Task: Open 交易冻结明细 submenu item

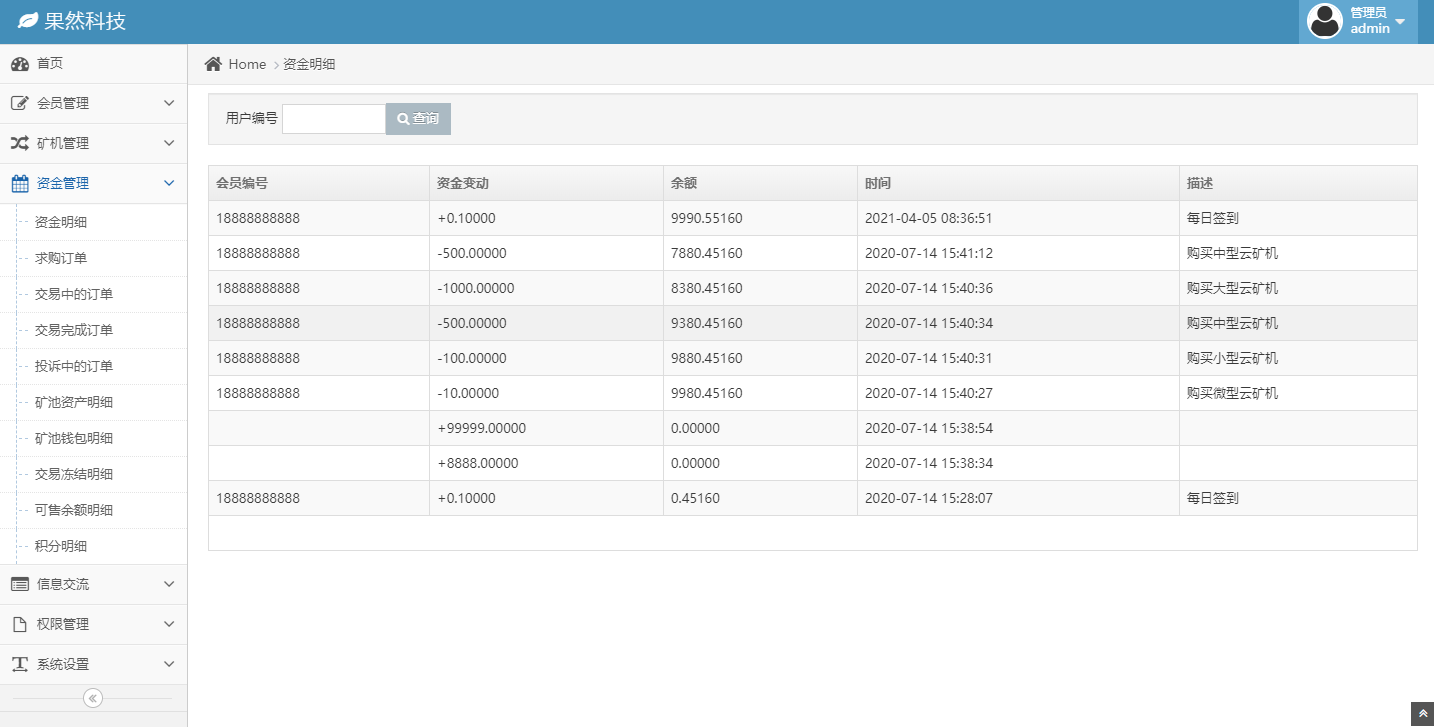Action: (93, 474)
